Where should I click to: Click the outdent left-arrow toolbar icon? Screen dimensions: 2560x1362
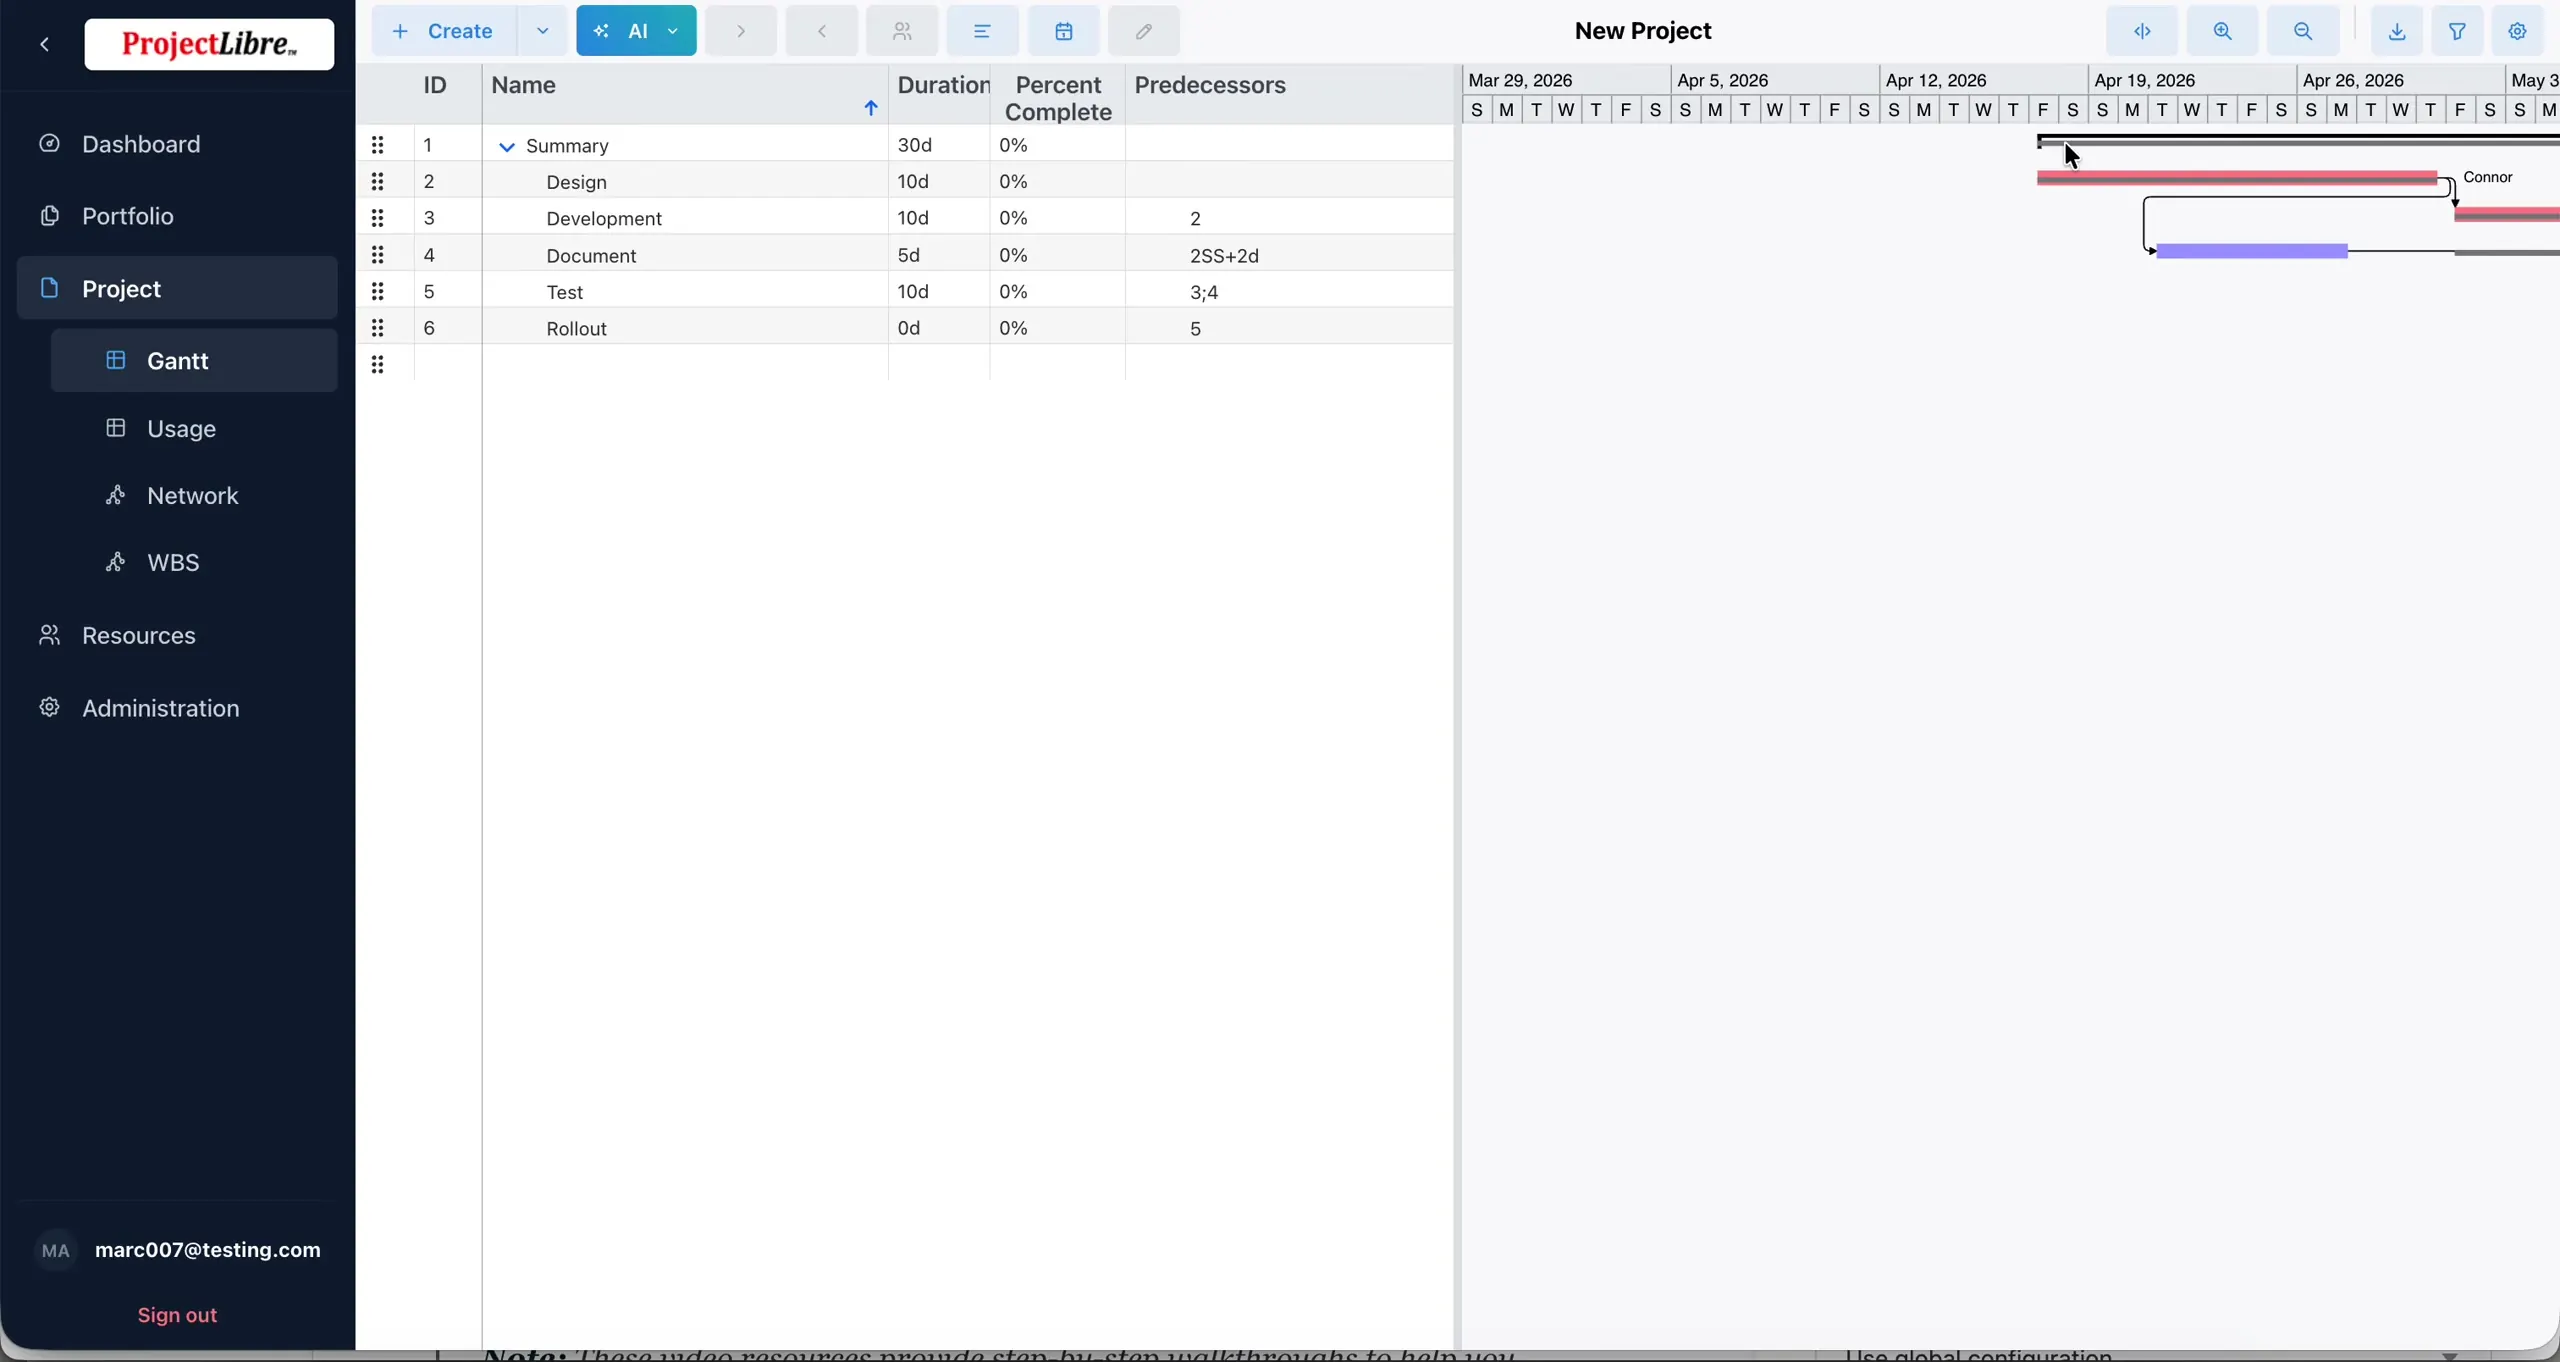(822, 31)
